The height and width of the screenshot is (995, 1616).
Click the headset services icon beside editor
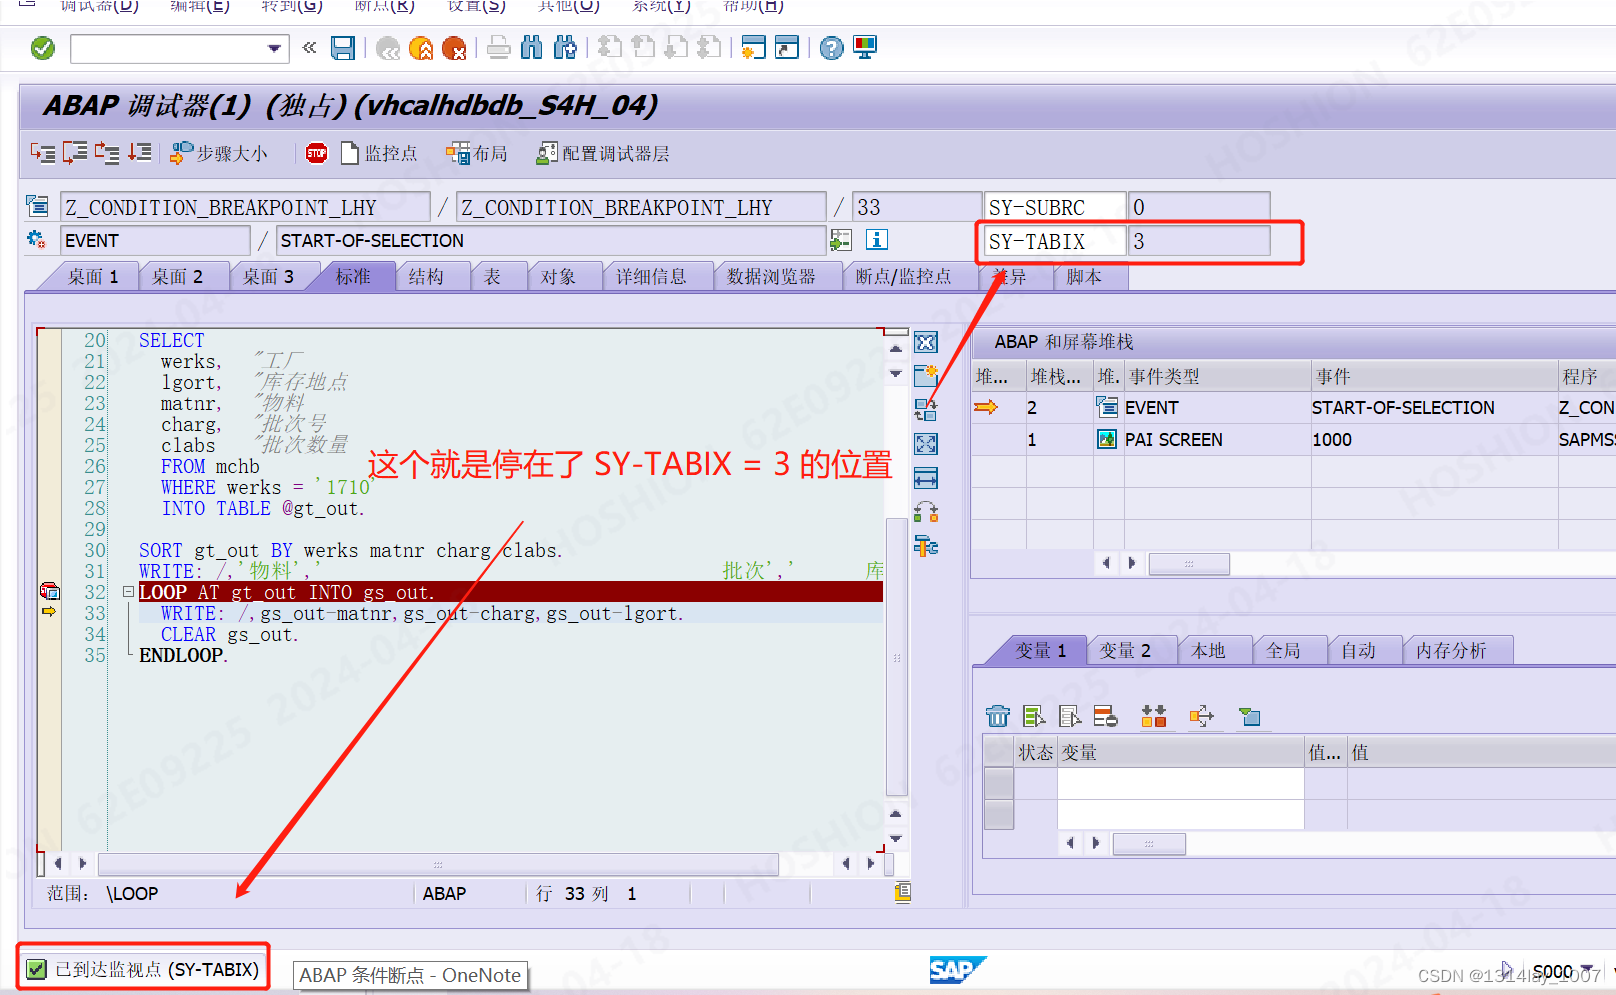(926, 512)
